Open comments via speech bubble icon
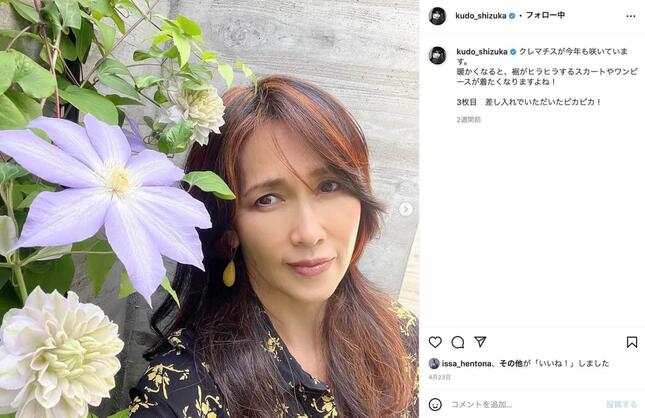 [457, 342]
